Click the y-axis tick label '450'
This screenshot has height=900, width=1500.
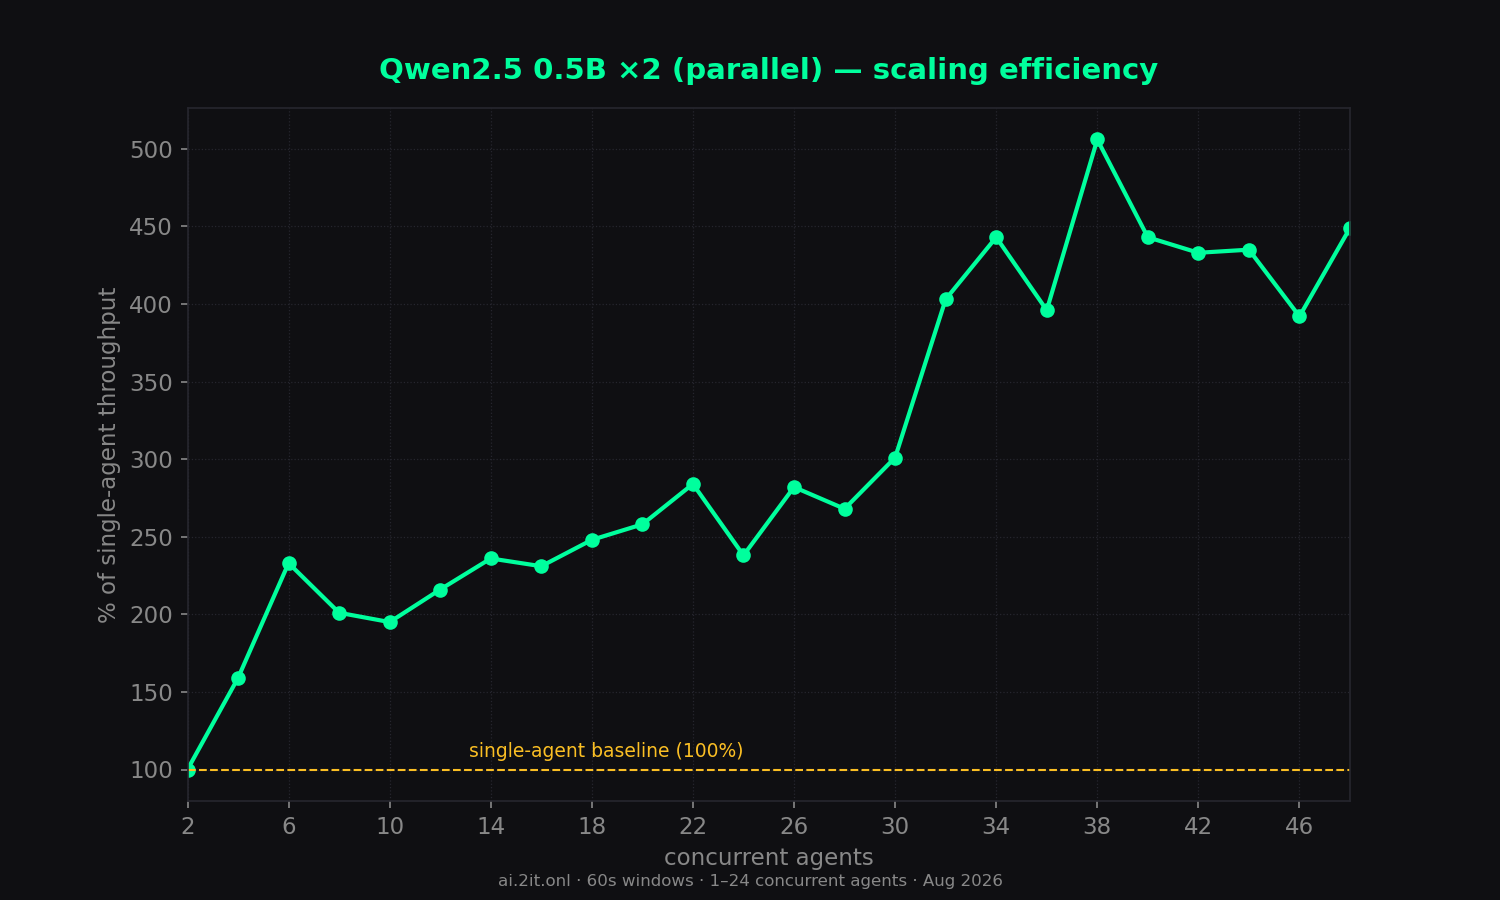tap(151, 227)
